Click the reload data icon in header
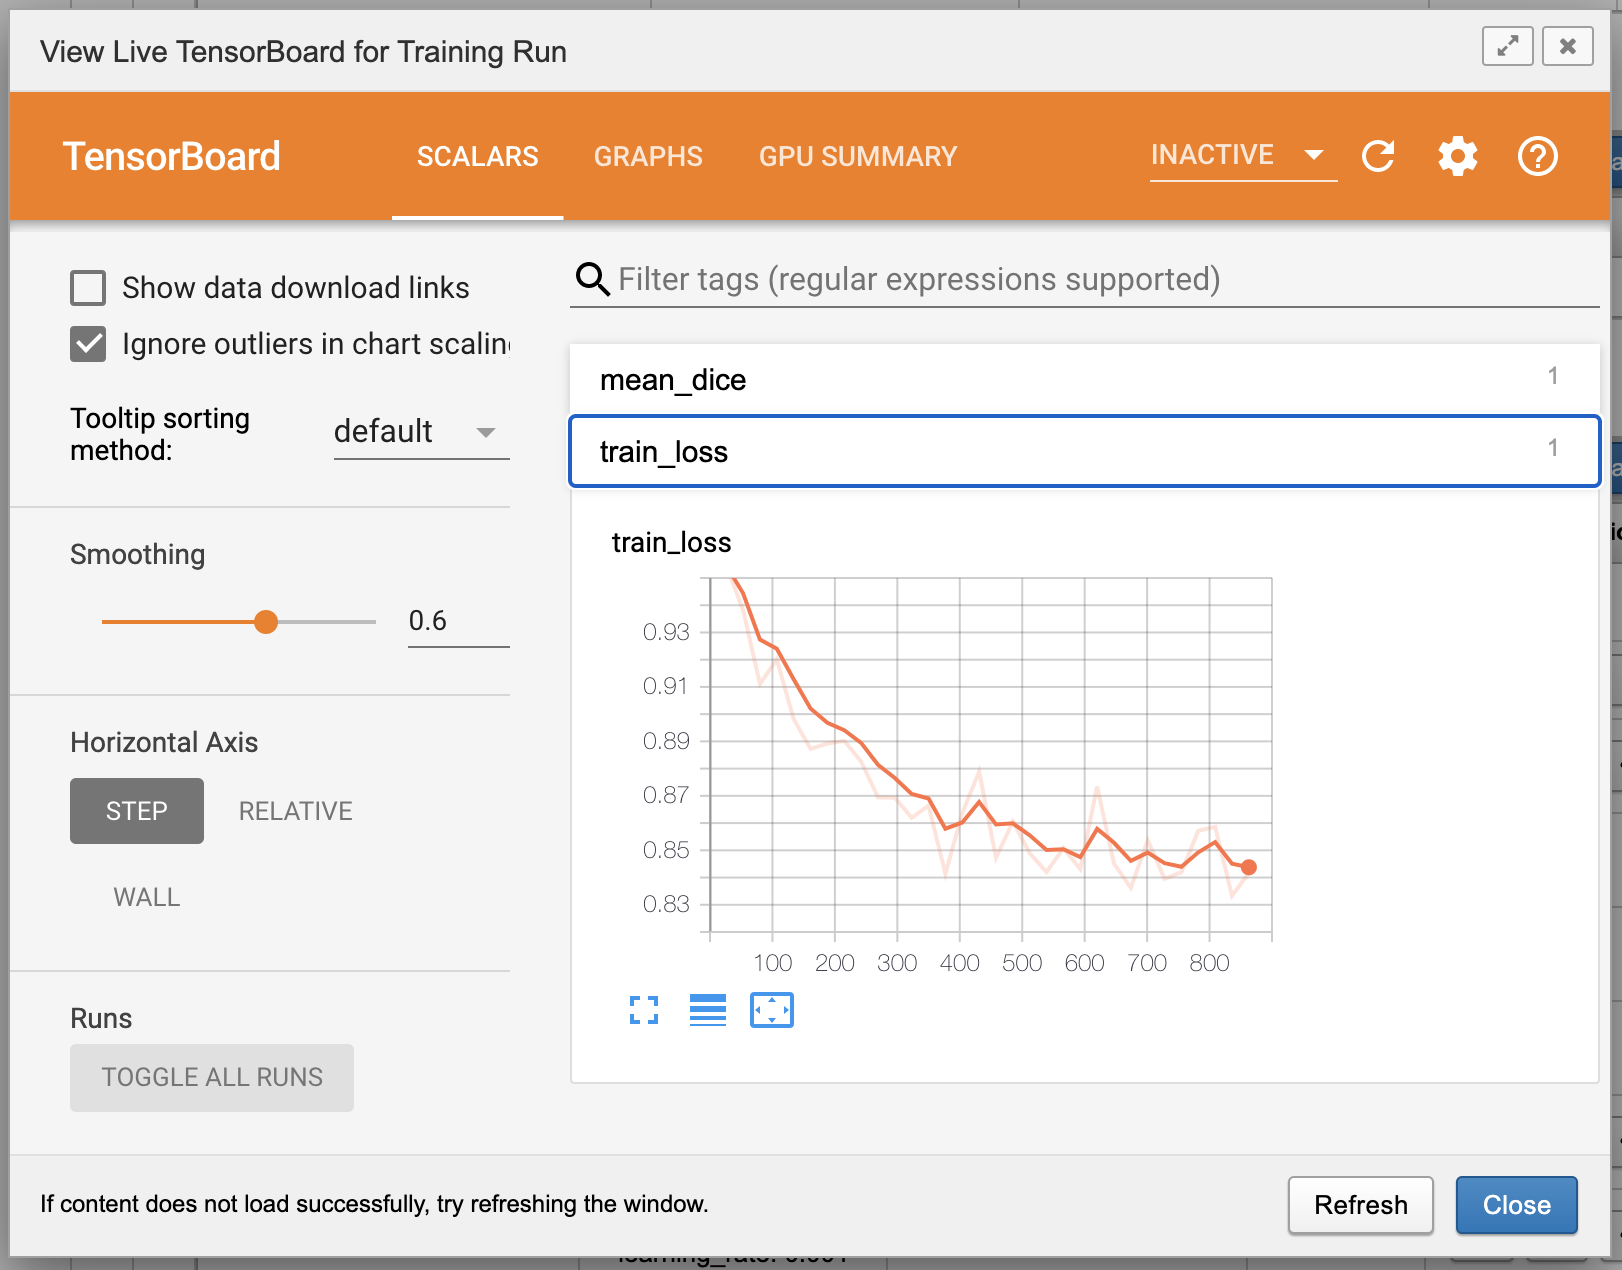Screen dimensions: 1622x1270 click(1378, 156)
